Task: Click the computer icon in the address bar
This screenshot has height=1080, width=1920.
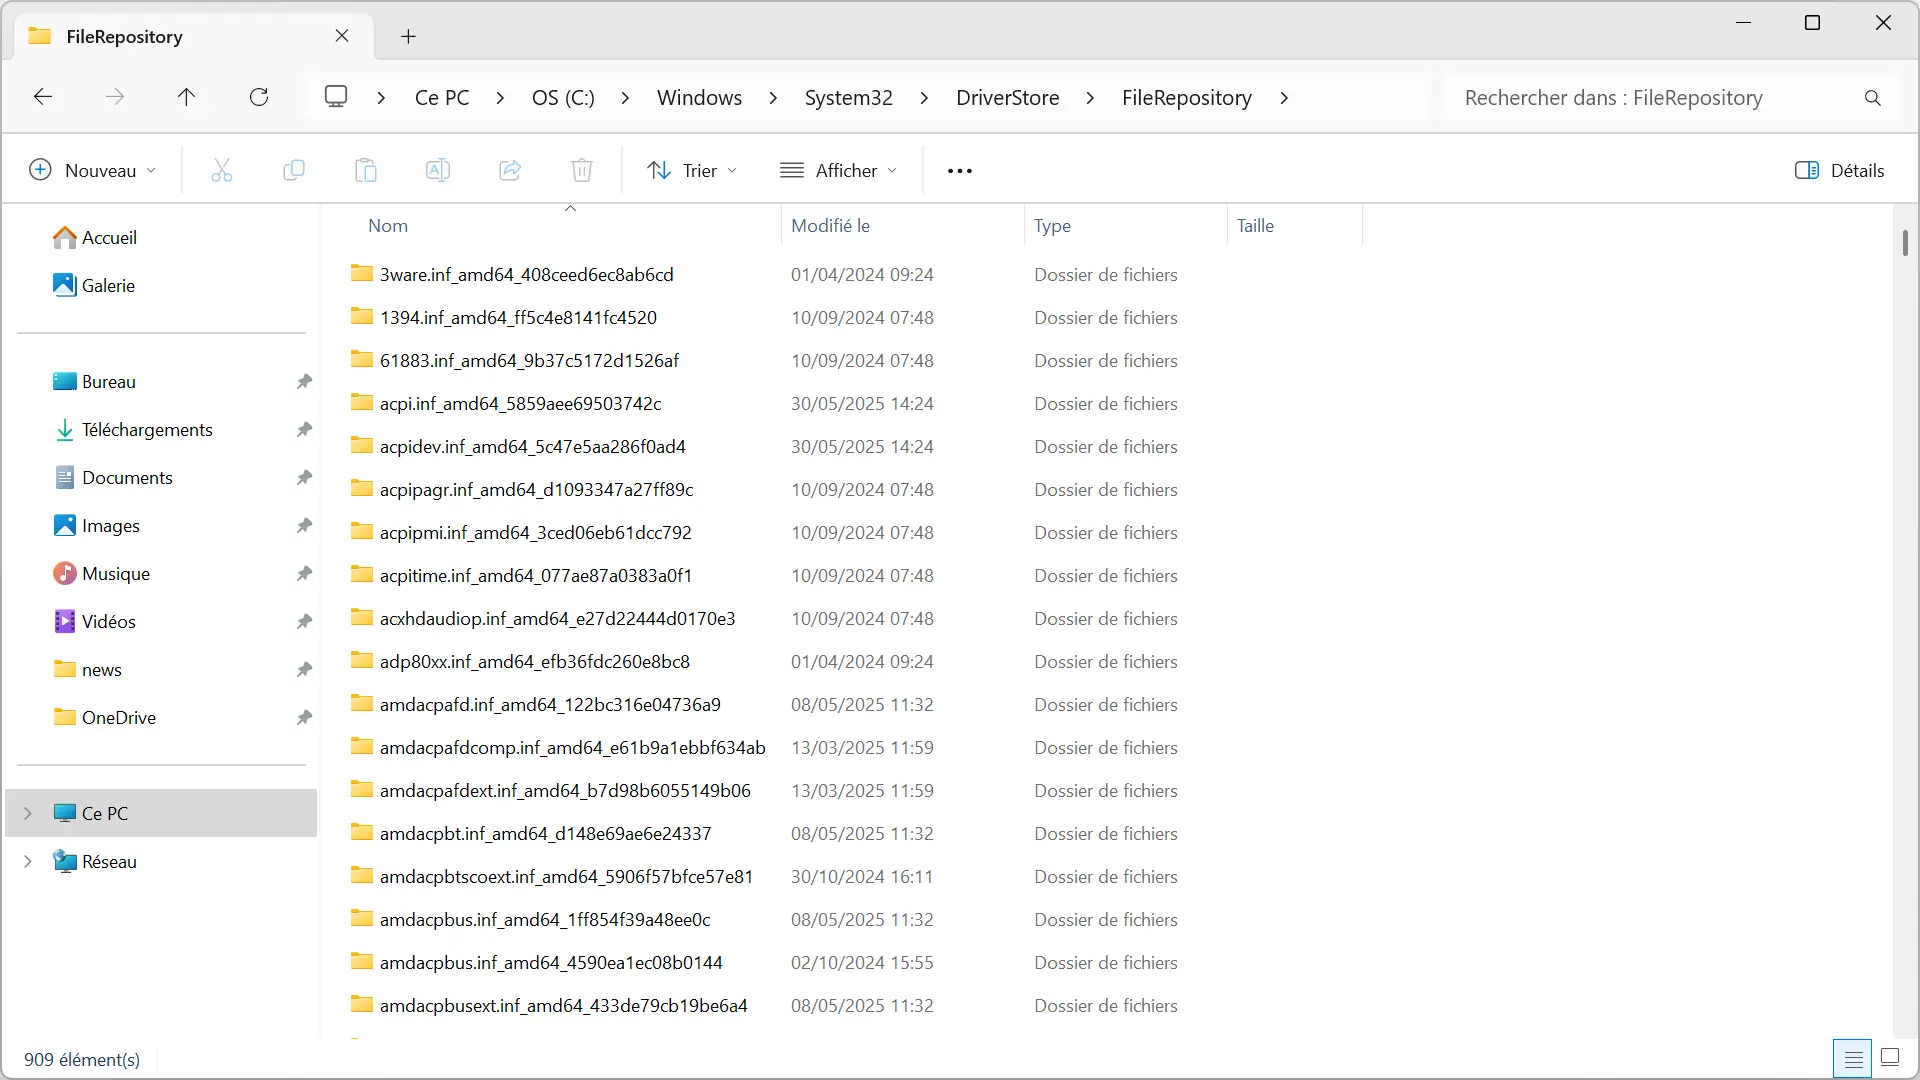Action: point(336,97)
